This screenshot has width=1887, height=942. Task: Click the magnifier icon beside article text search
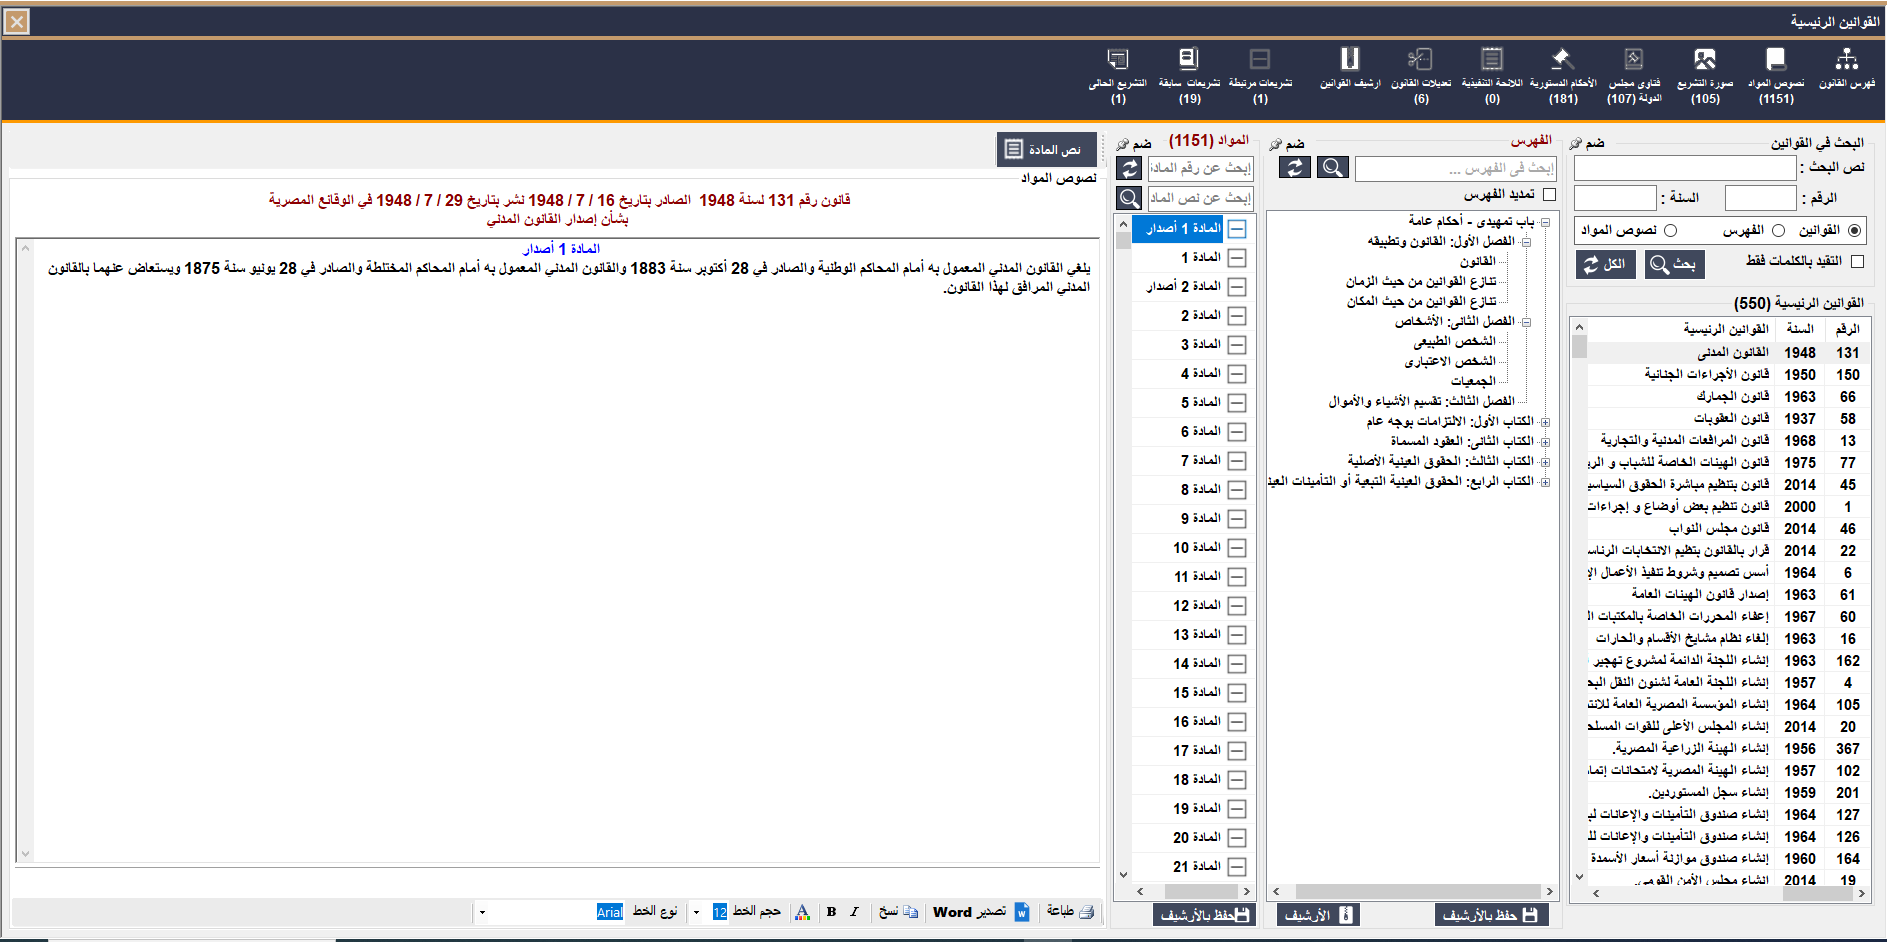click(x=1129, y=198)
